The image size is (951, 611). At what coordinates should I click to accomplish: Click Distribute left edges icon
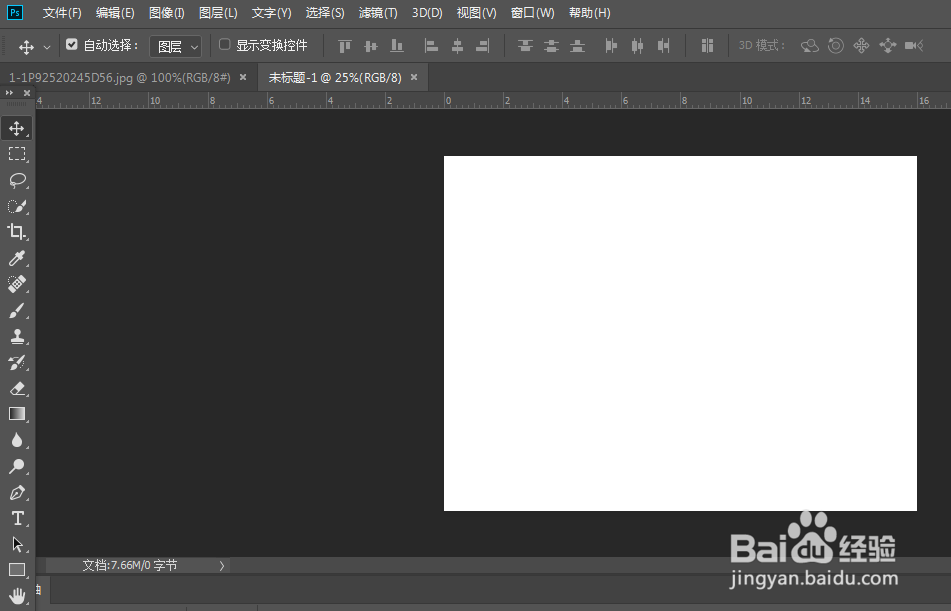coord(611,46)
